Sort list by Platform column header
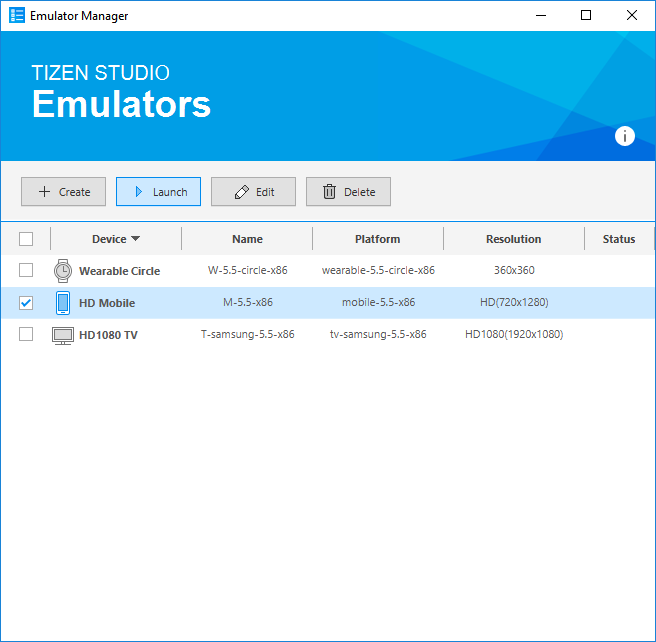The image size is (656, 642). 377,239
